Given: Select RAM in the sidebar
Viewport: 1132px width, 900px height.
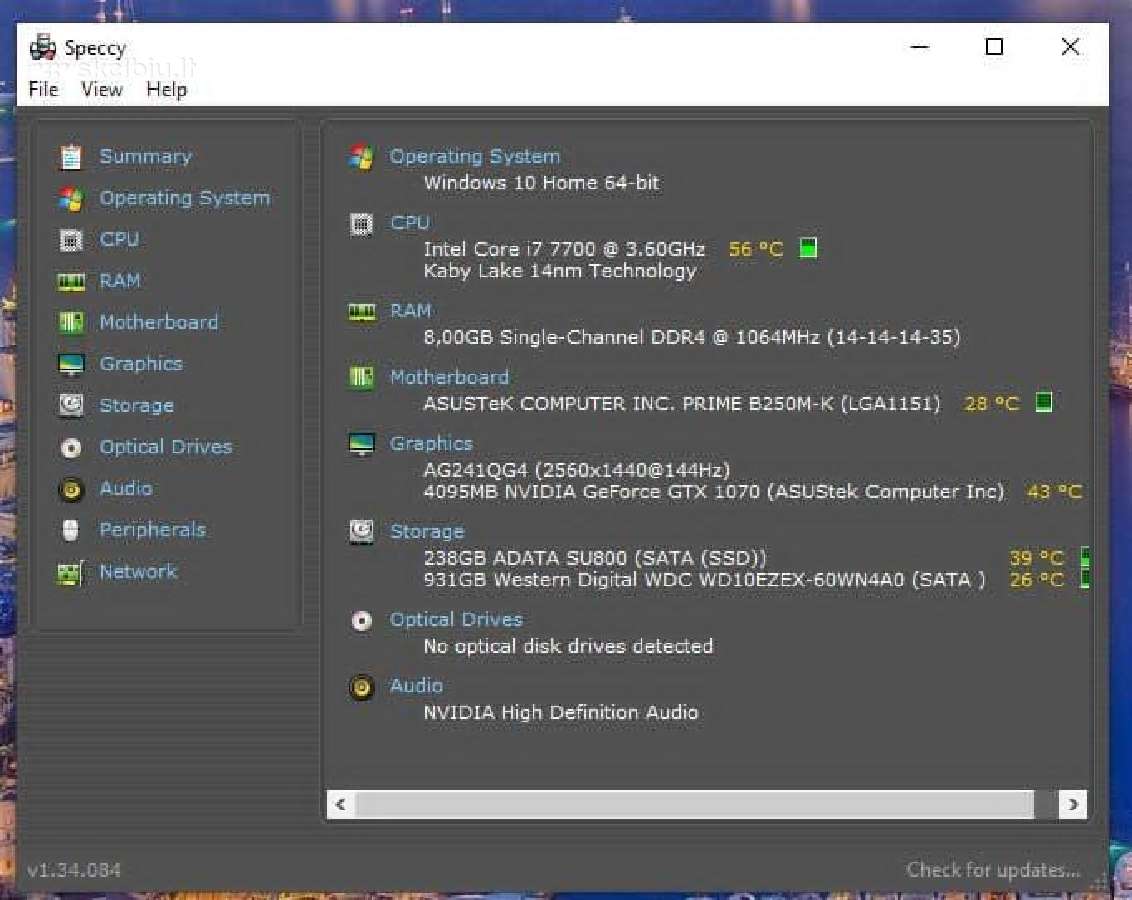Looking at the screenshot, I should click(x=120, y=281).
